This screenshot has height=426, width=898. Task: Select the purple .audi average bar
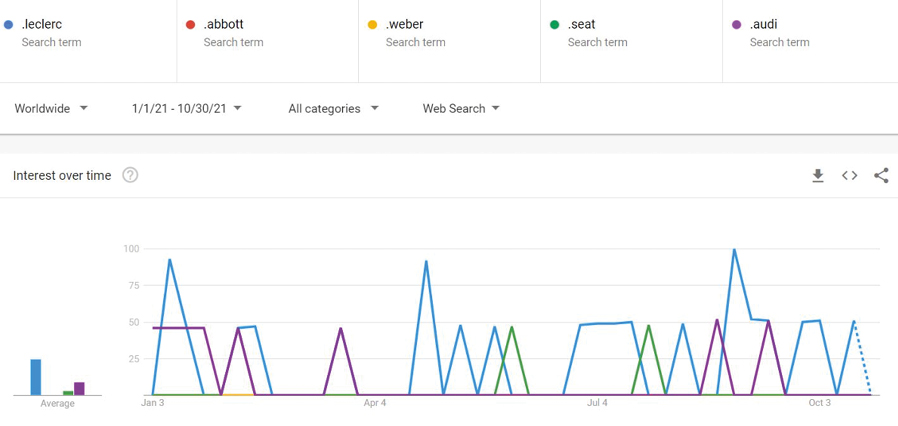[79, 389]
